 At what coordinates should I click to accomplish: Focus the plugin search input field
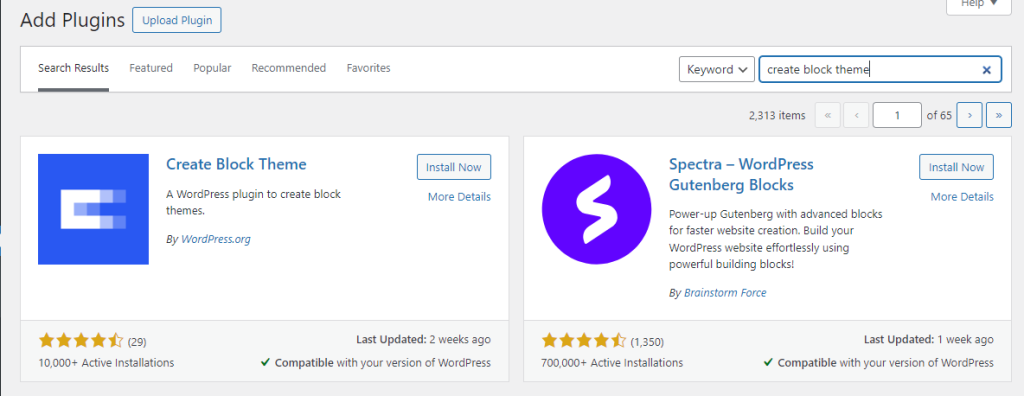click(872, 69)
